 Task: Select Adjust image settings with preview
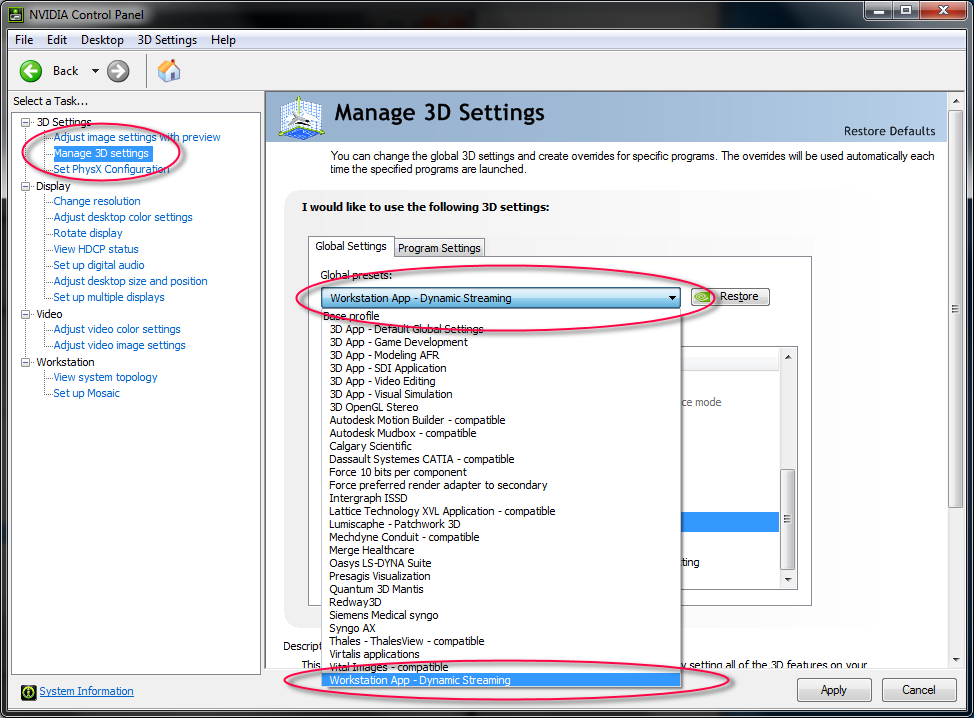click(137, 137)
